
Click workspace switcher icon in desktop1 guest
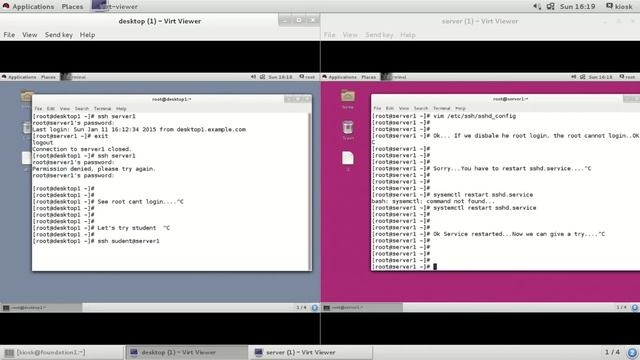pos(314,307)
